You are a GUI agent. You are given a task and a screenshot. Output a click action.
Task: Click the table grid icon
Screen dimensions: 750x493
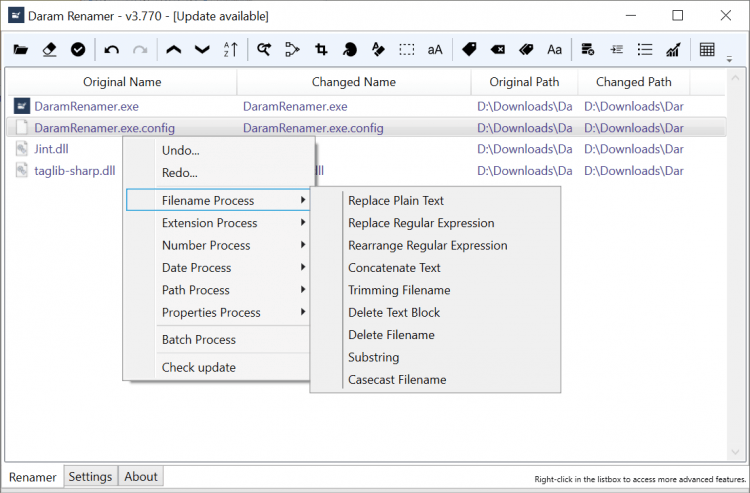point(707,49)
